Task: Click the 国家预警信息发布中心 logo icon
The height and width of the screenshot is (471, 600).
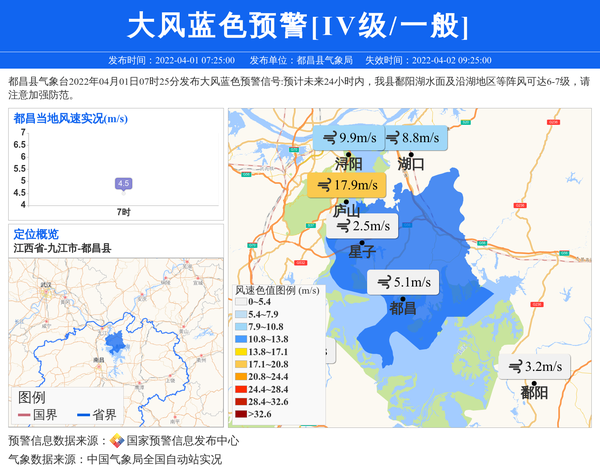Action: pyautogui.click(x=117, y=440)
